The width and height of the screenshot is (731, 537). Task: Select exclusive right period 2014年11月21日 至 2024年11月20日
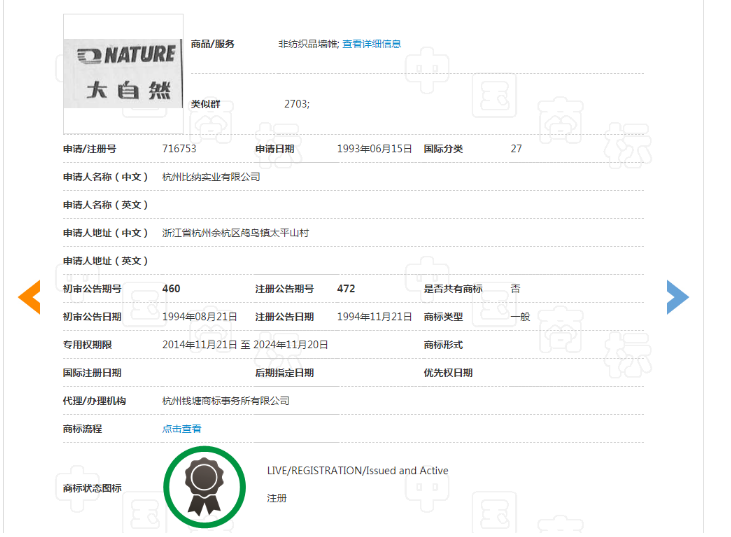(245, 344)
